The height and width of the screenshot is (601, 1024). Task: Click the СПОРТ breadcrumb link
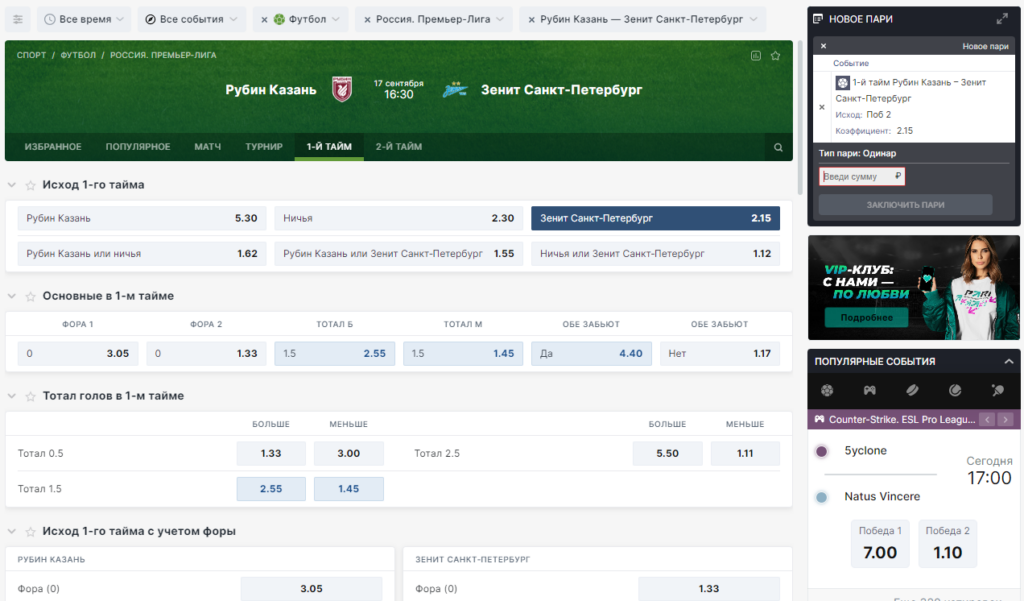tap(31, 55)
